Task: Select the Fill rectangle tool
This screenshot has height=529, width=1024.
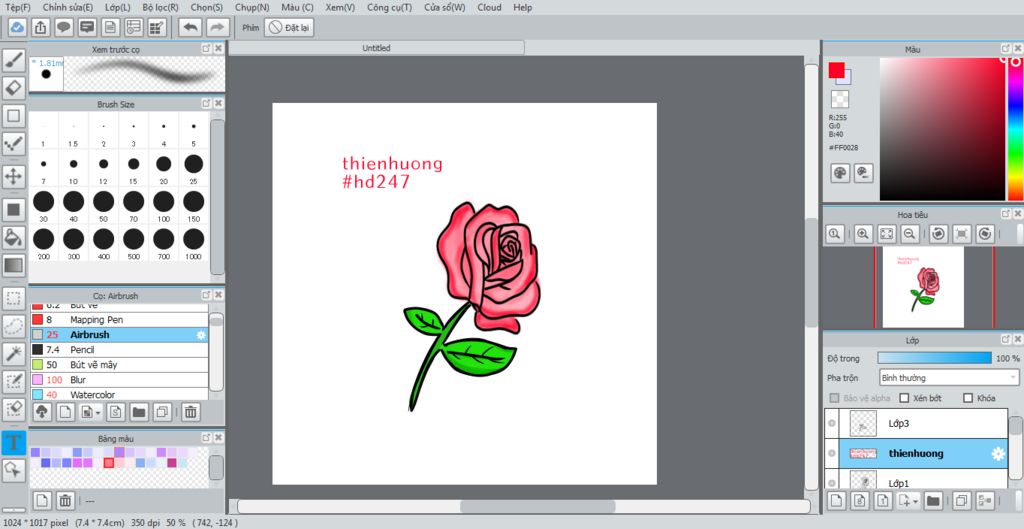Action: pos(14,210)
